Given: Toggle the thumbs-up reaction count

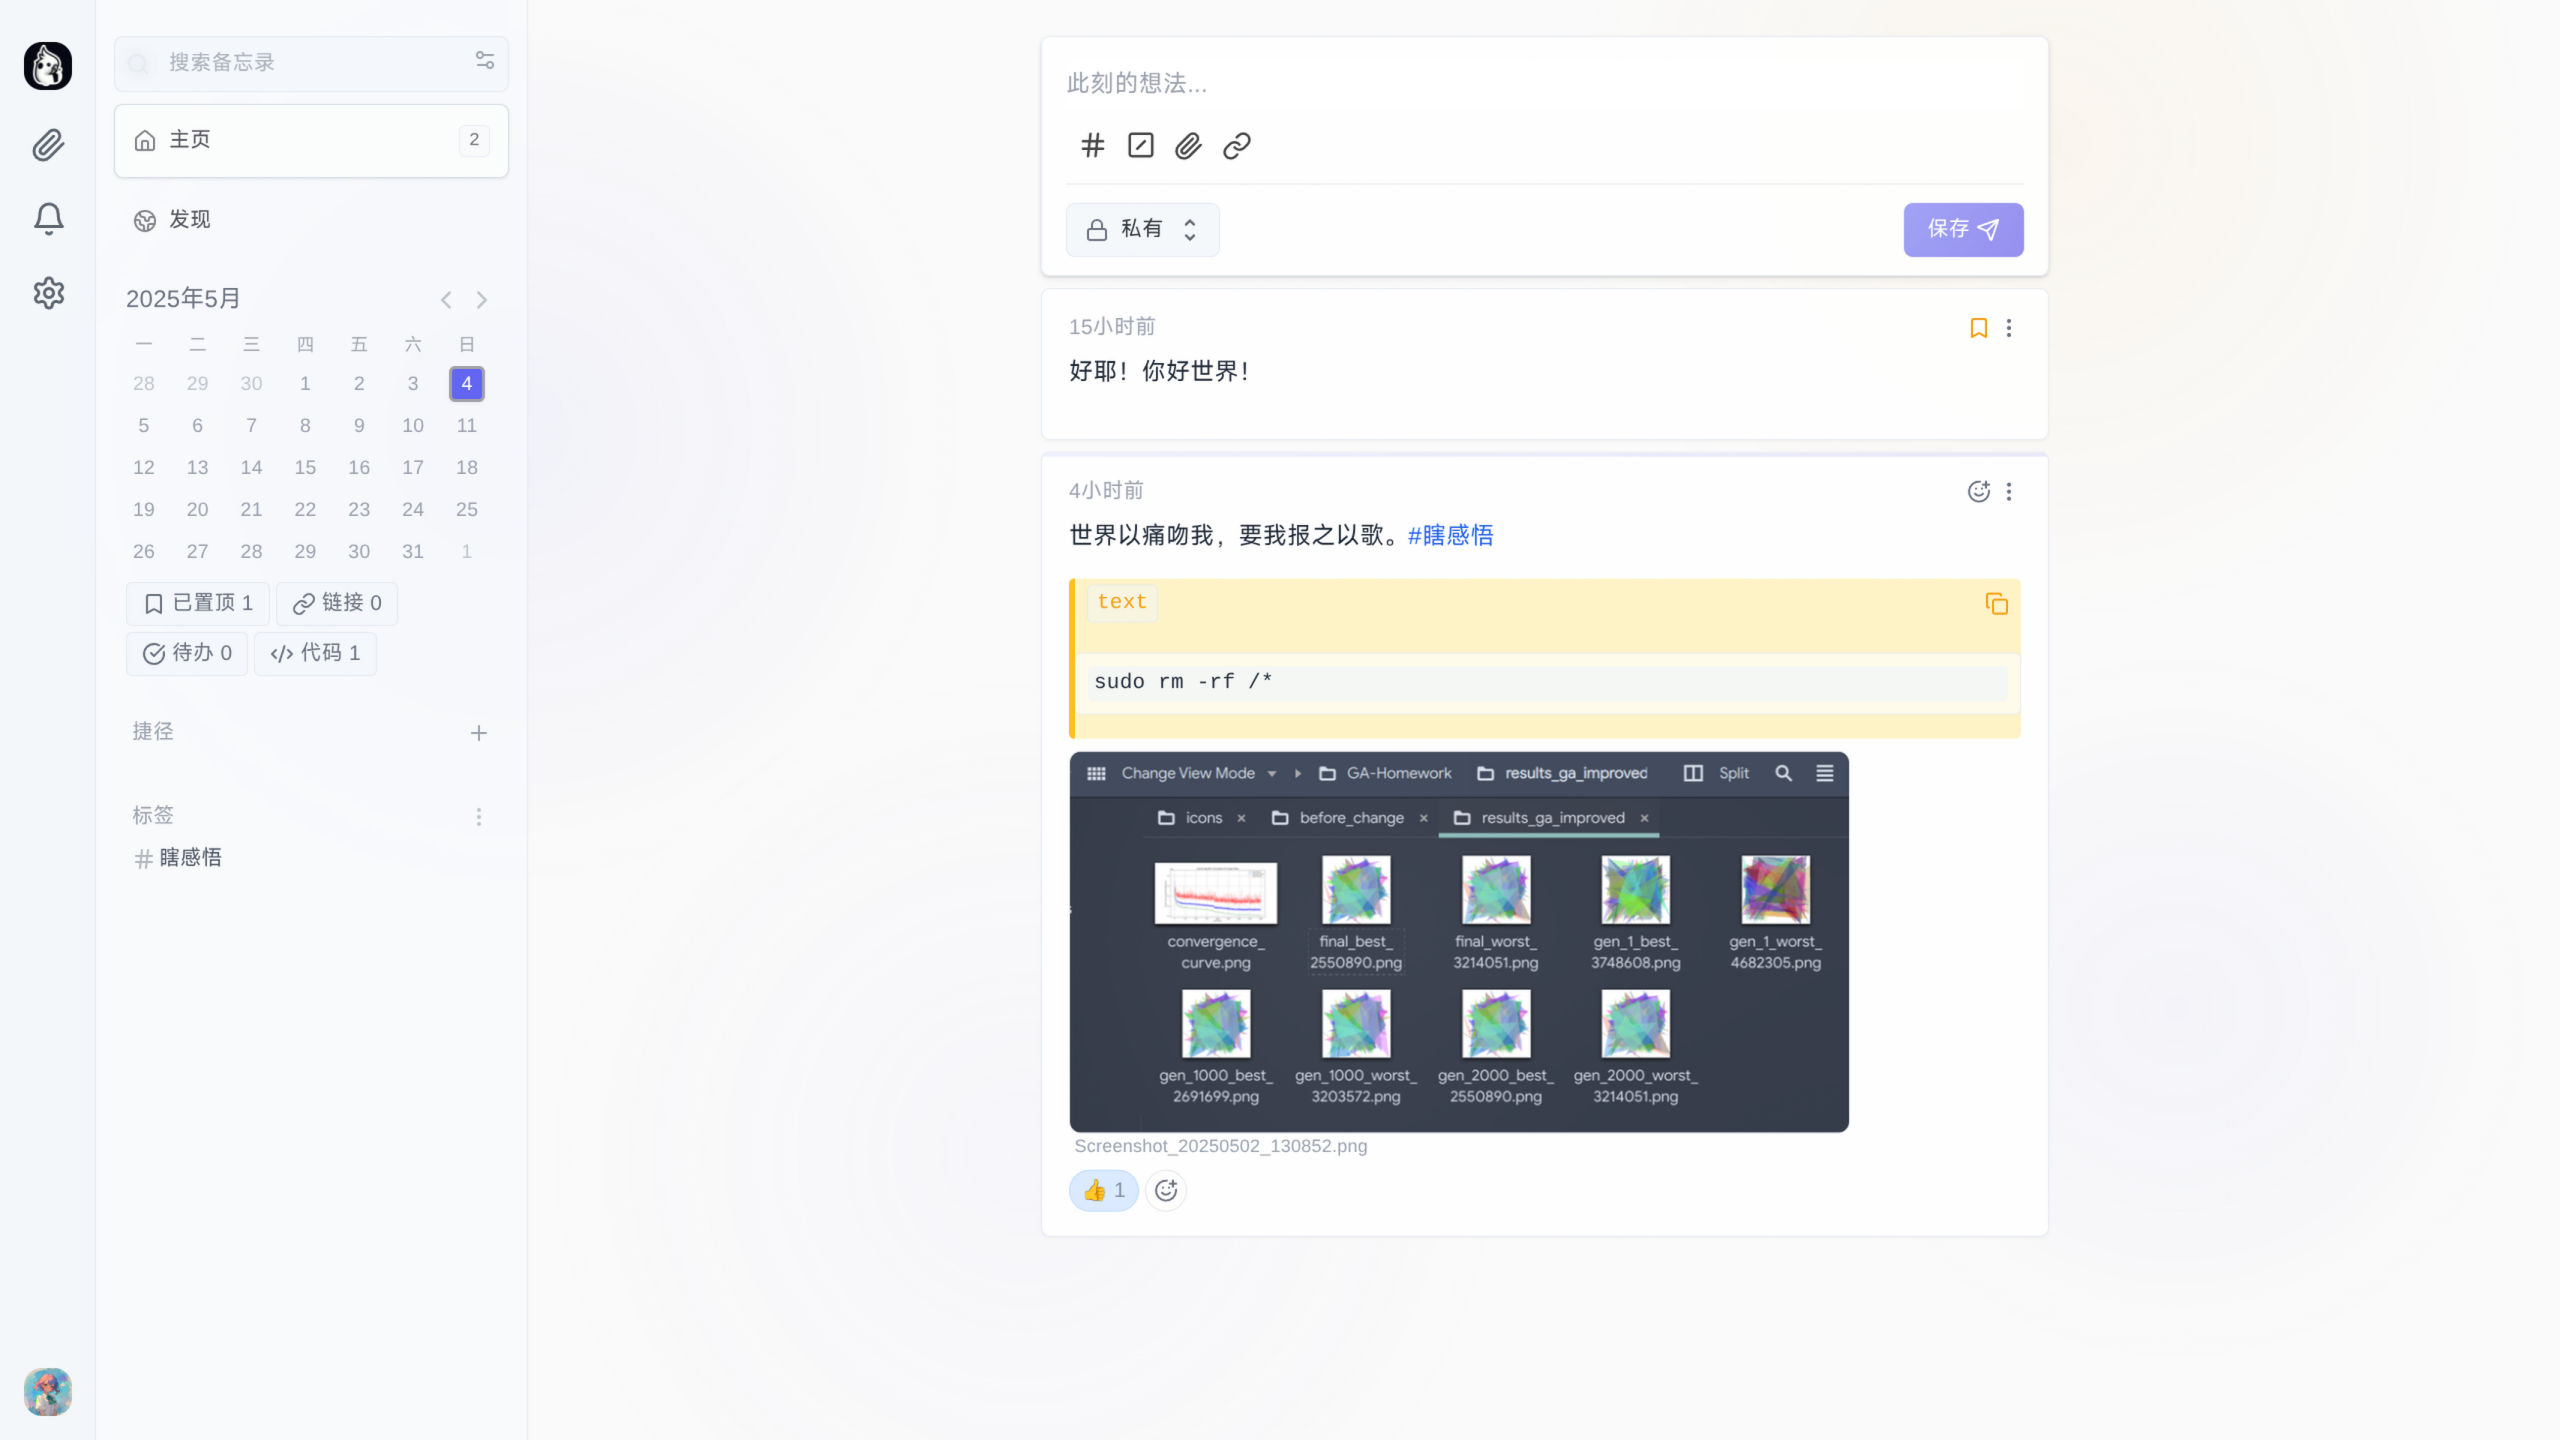Looking at the screenshot, I should 1104,1190.
